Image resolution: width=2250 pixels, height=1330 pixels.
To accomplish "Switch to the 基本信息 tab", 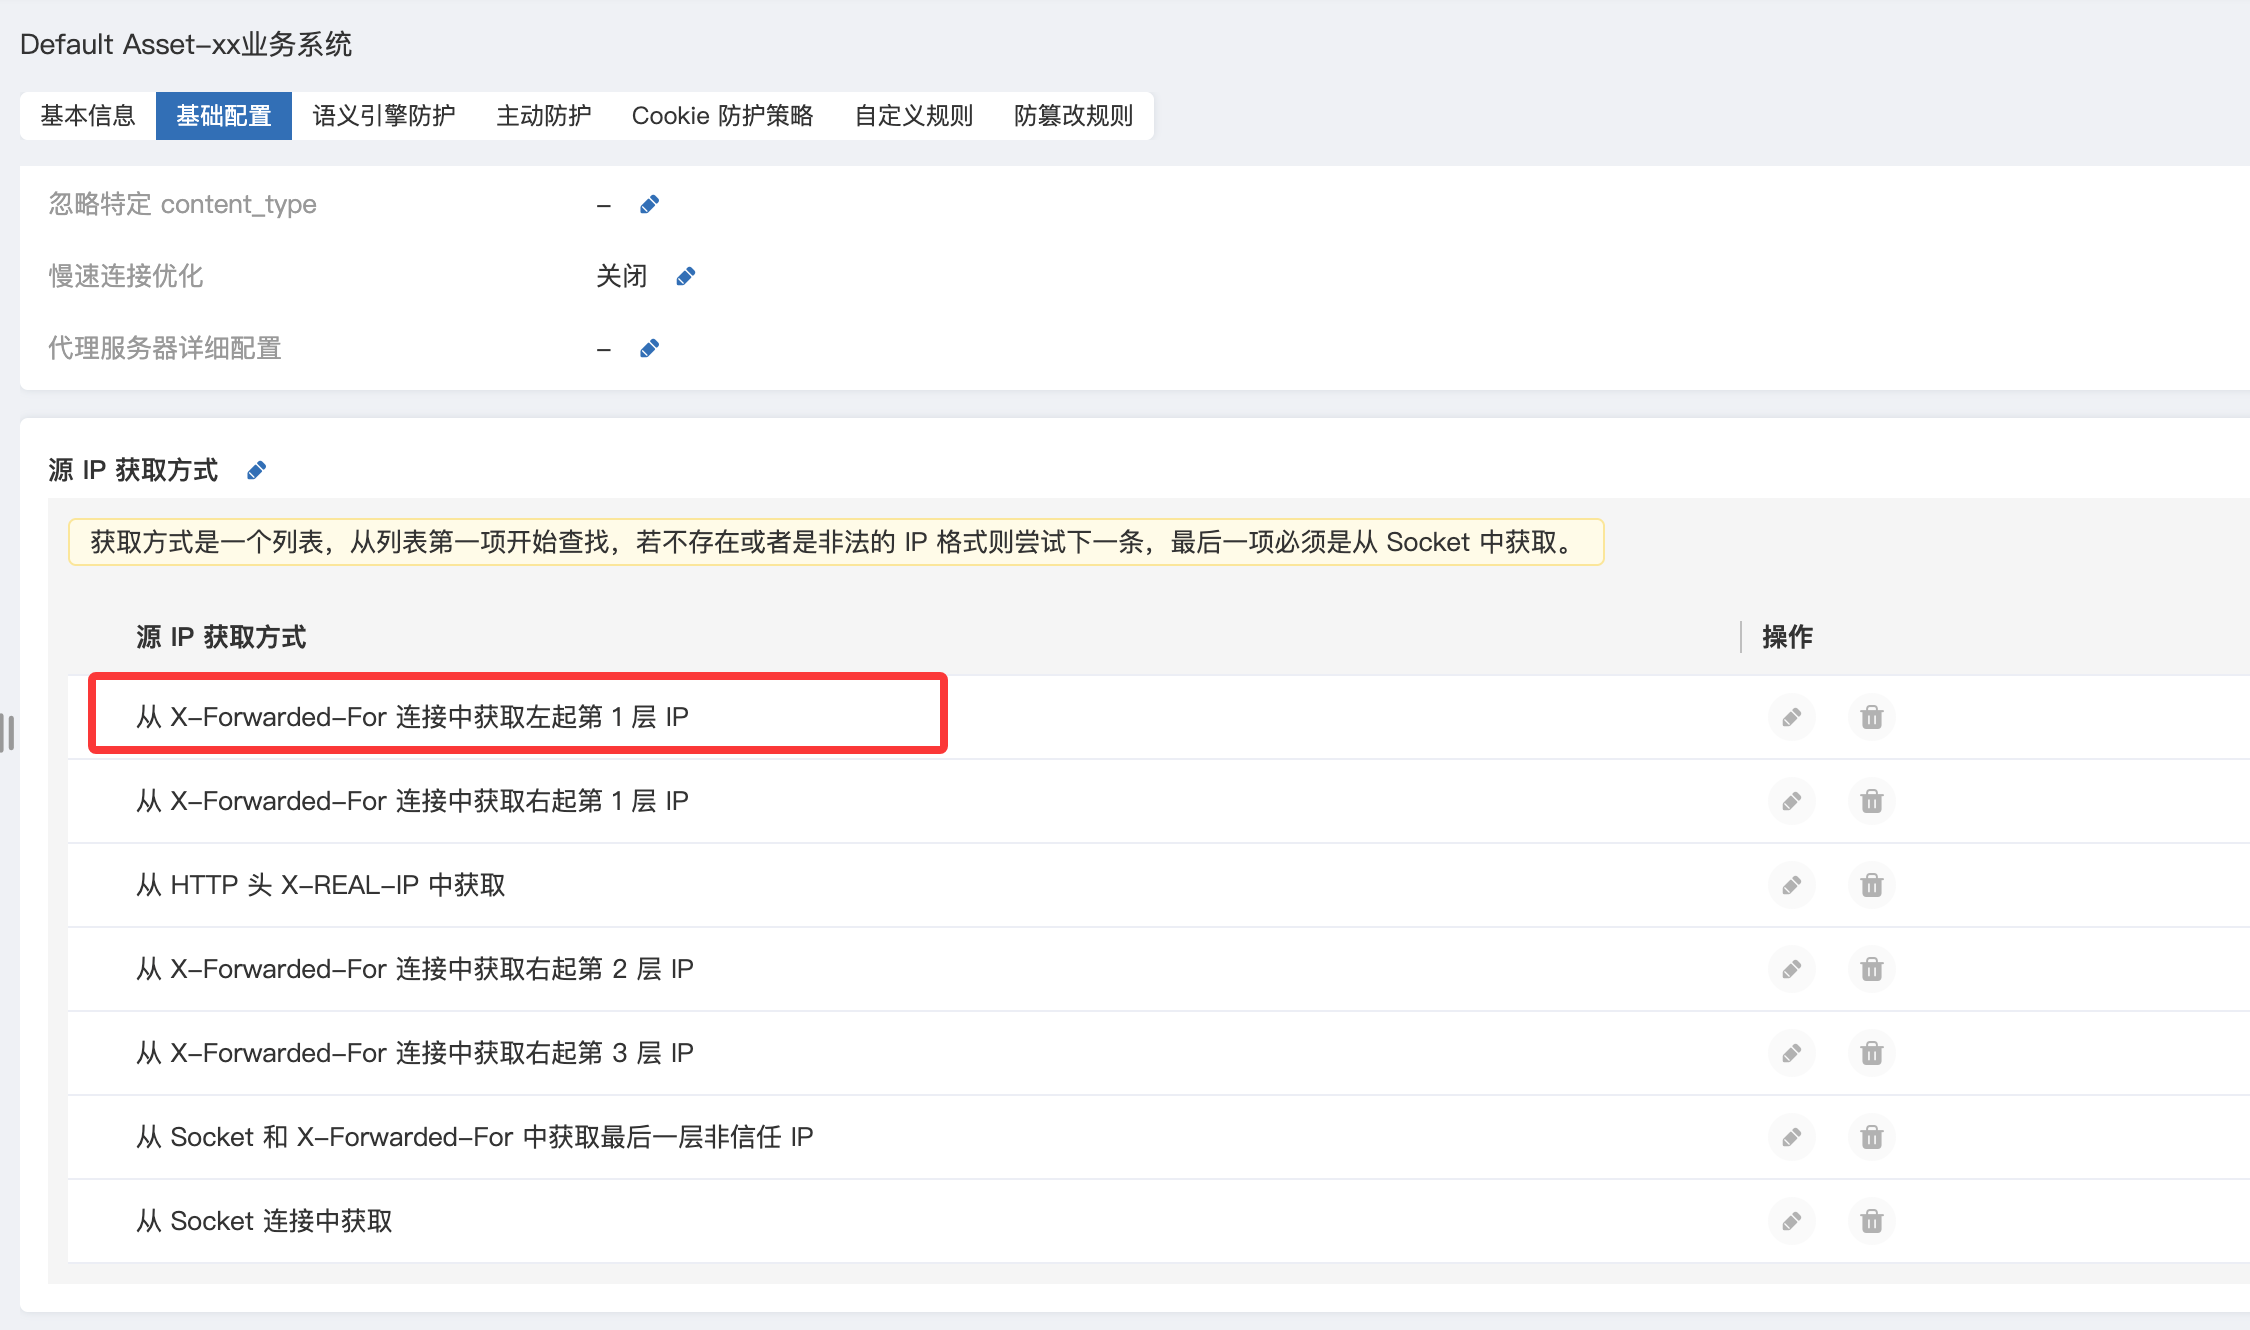I will click(x=88, y=116).
